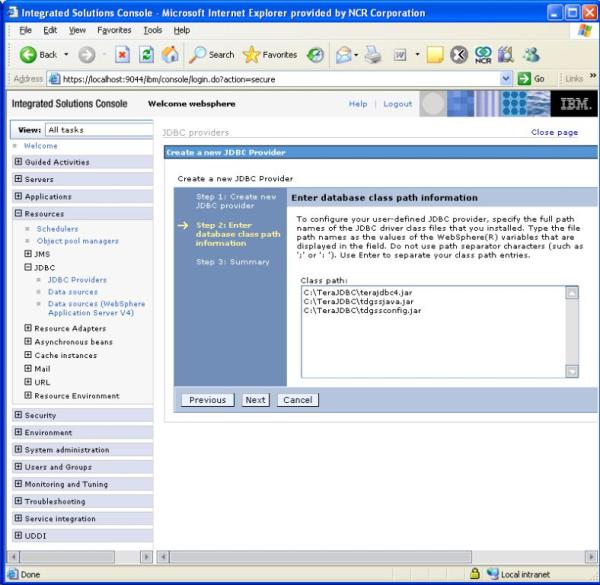Open the Search magnifier tool
This screenshot has width=600, height=585.
pyautogui.click(x=197, y=55)
